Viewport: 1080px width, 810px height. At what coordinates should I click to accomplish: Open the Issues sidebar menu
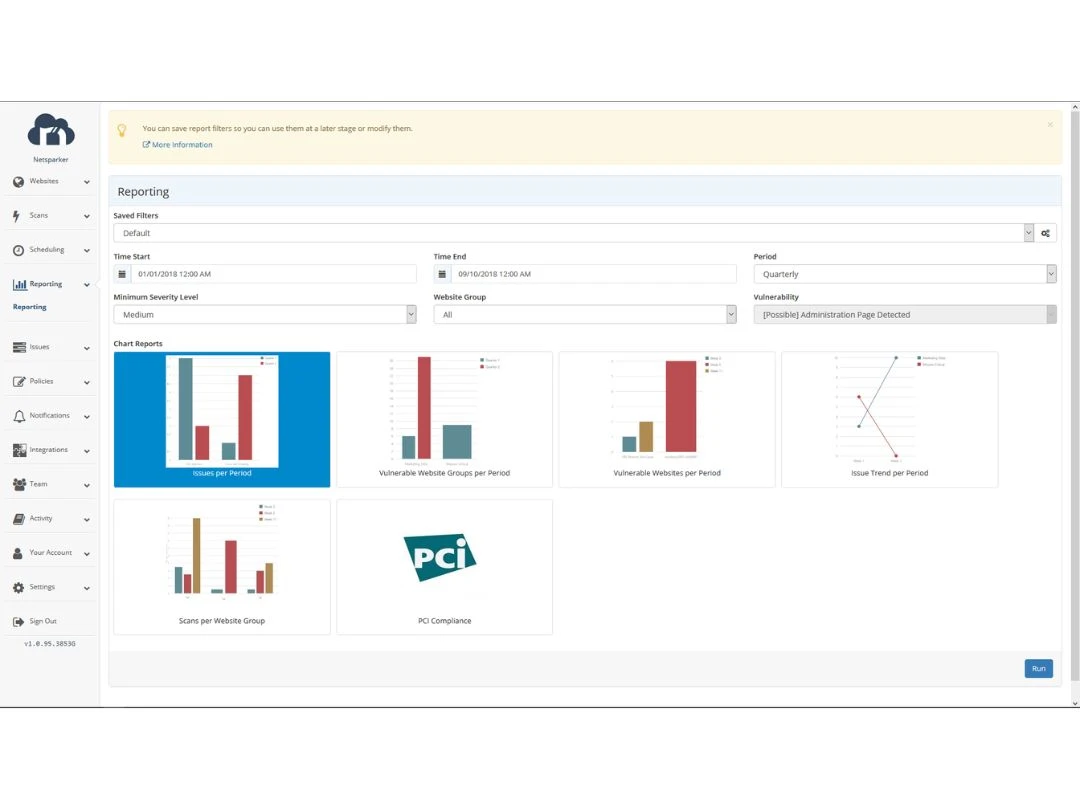(x=51, y=347)
